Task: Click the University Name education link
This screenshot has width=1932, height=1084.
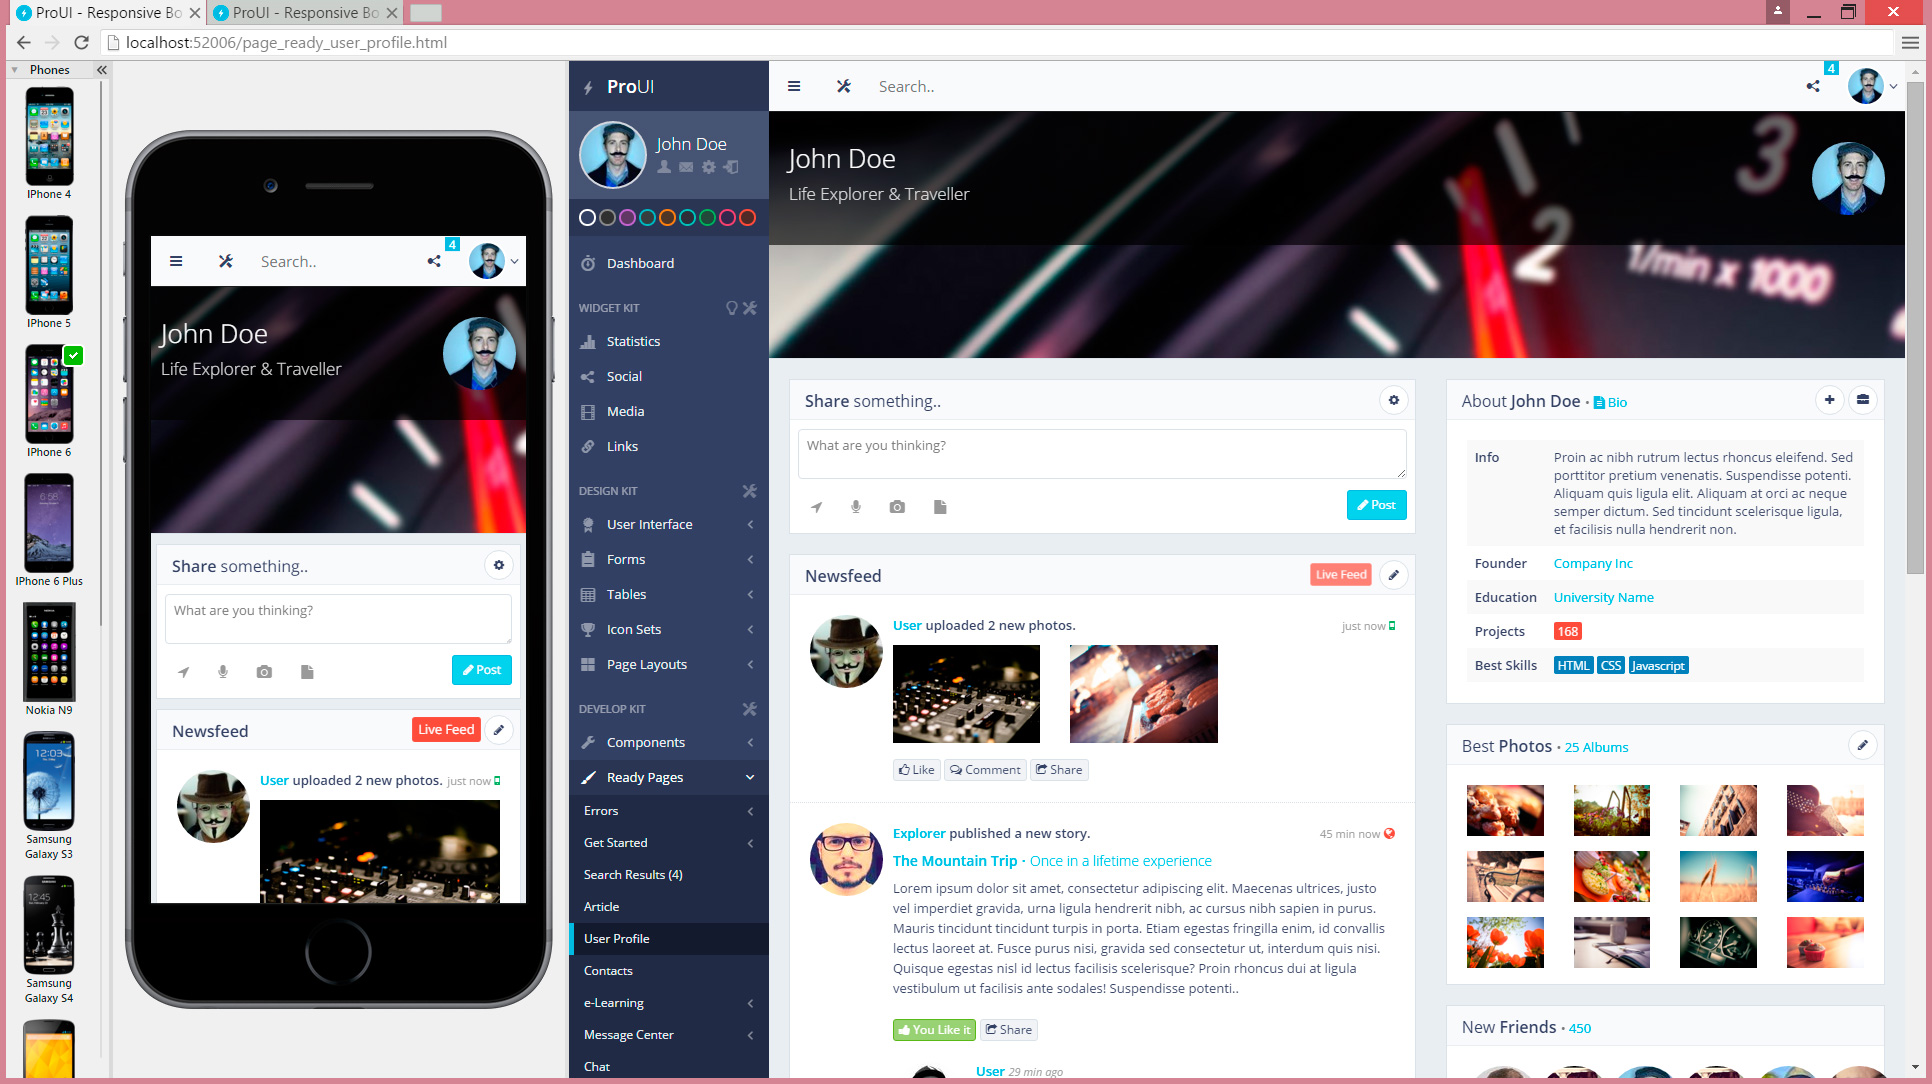Action: pyautogui.click(x=1603, y=596)
